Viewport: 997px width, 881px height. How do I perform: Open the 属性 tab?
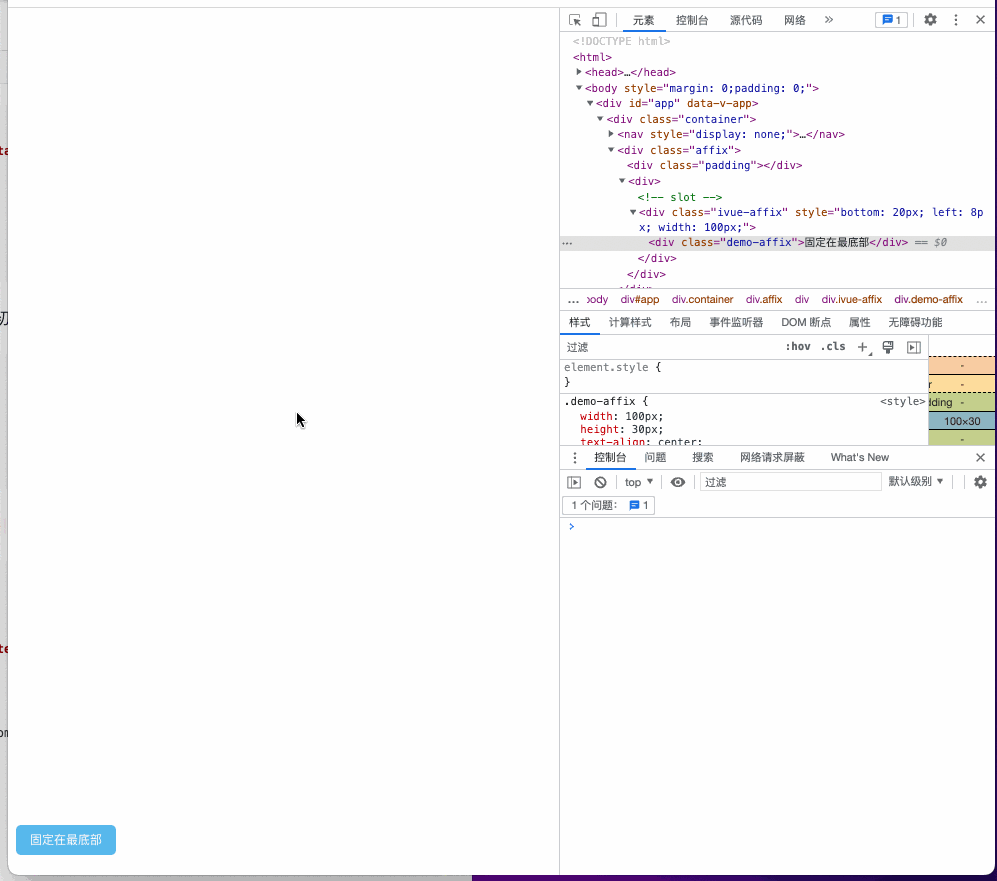[x=860, y=322]
